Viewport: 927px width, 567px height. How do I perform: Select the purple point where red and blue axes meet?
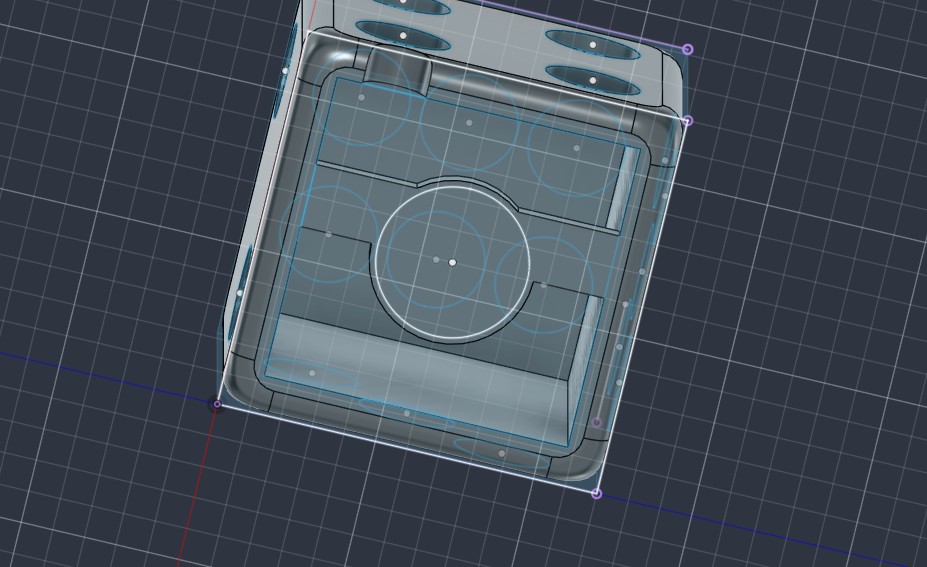pyautogui.click(x=217, y=404)
